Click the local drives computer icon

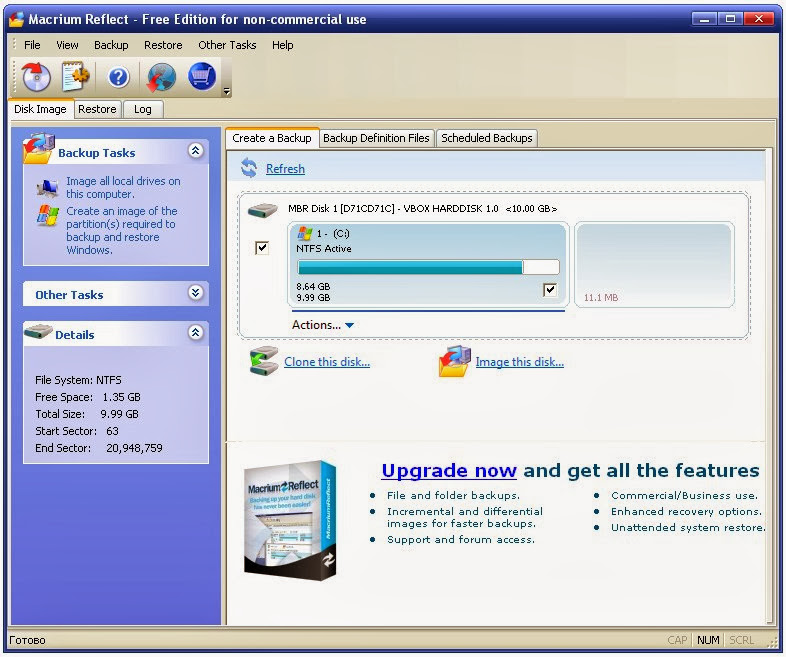click(47, 188)
